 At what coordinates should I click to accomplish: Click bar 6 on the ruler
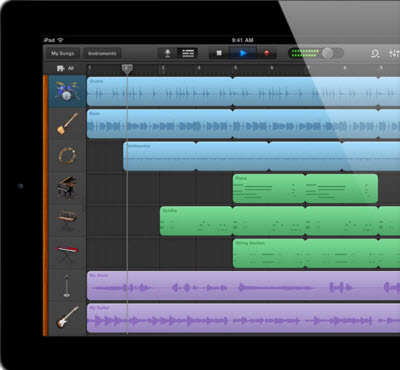(x=272, y=68)
